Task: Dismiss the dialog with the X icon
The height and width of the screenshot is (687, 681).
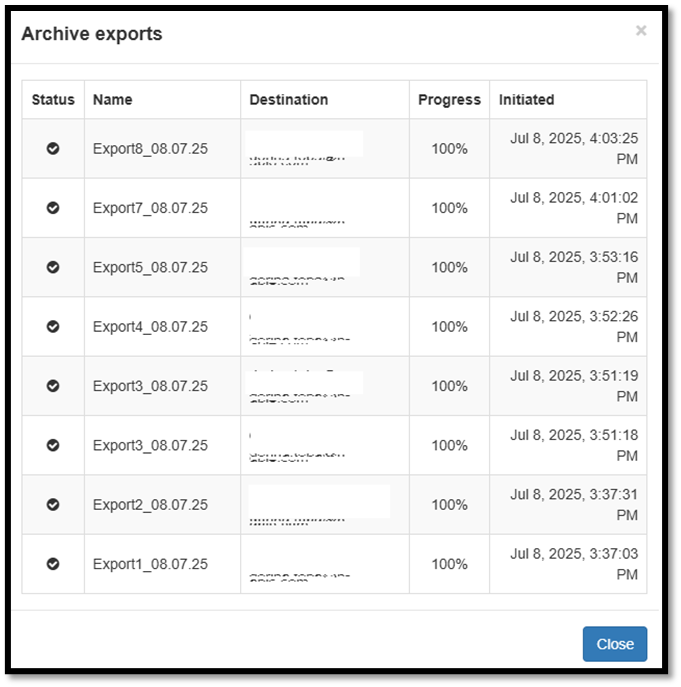Action: coord(641,31)
